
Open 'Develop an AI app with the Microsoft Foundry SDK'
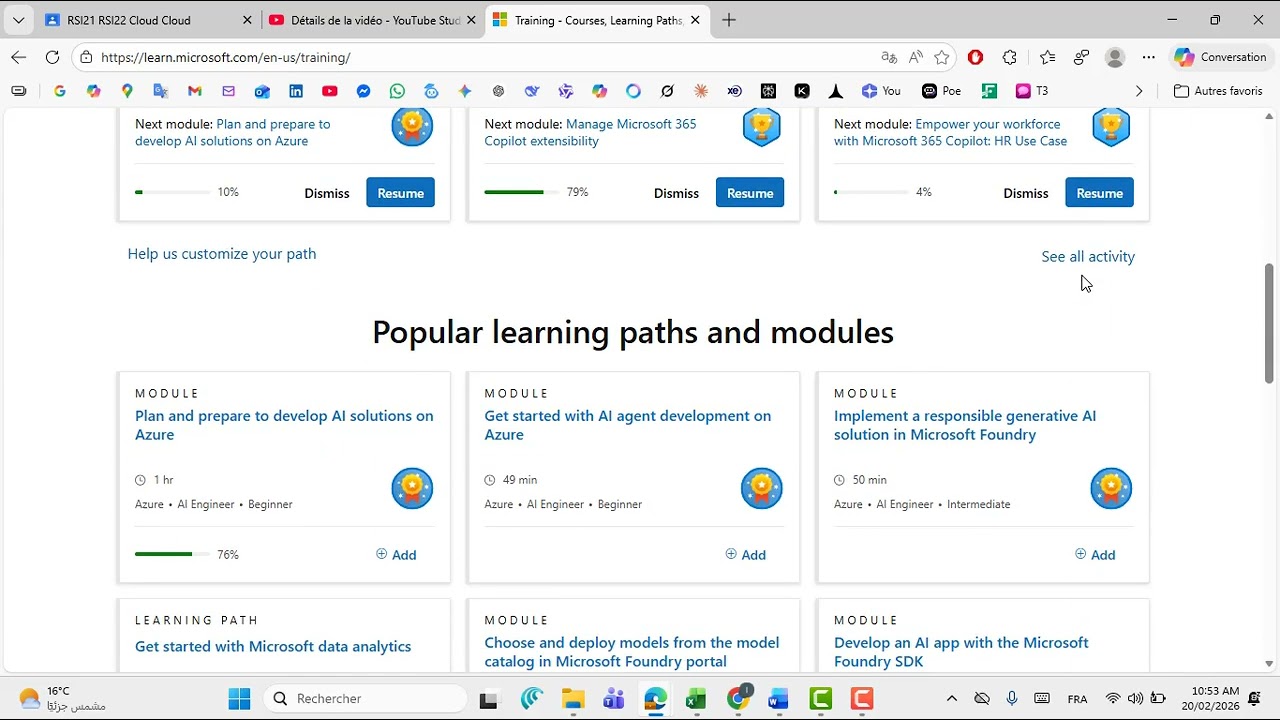tap(961, 652)
